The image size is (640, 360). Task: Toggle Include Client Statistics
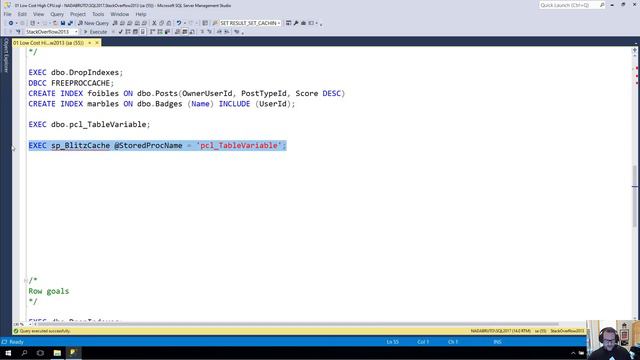[167, 32]
